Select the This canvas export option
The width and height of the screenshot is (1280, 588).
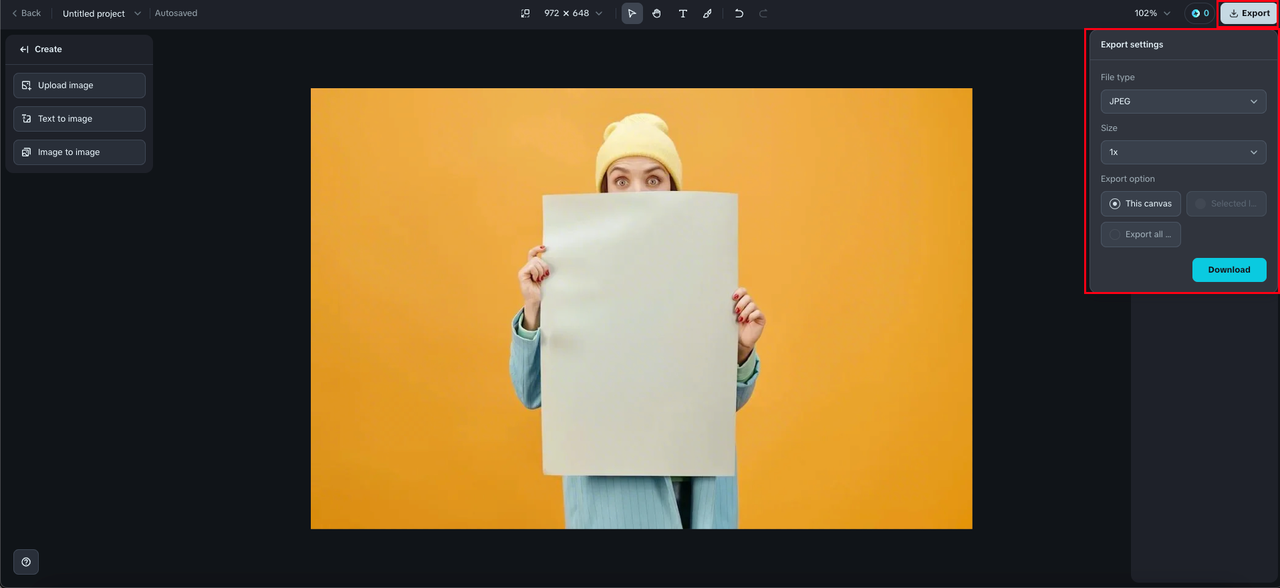(1141, 204)
